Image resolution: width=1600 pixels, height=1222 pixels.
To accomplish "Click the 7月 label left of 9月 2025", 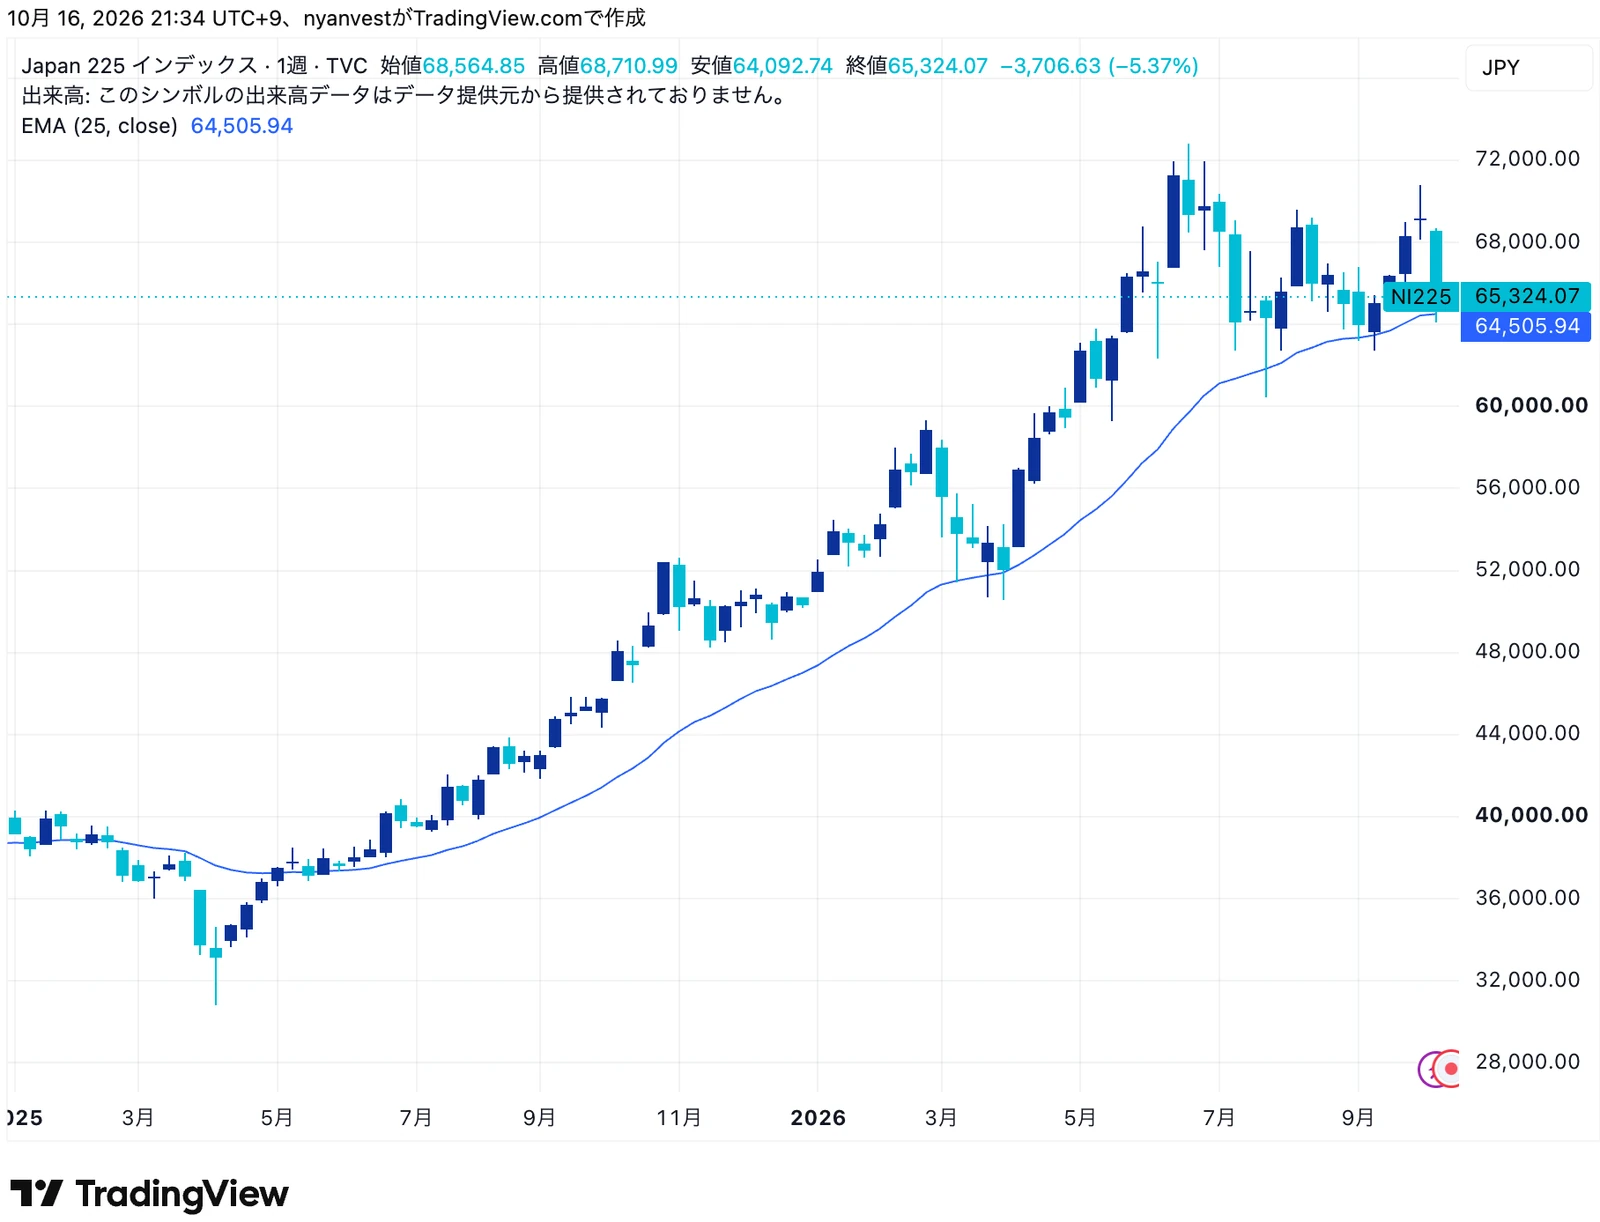I will (x=416, y=1118).
